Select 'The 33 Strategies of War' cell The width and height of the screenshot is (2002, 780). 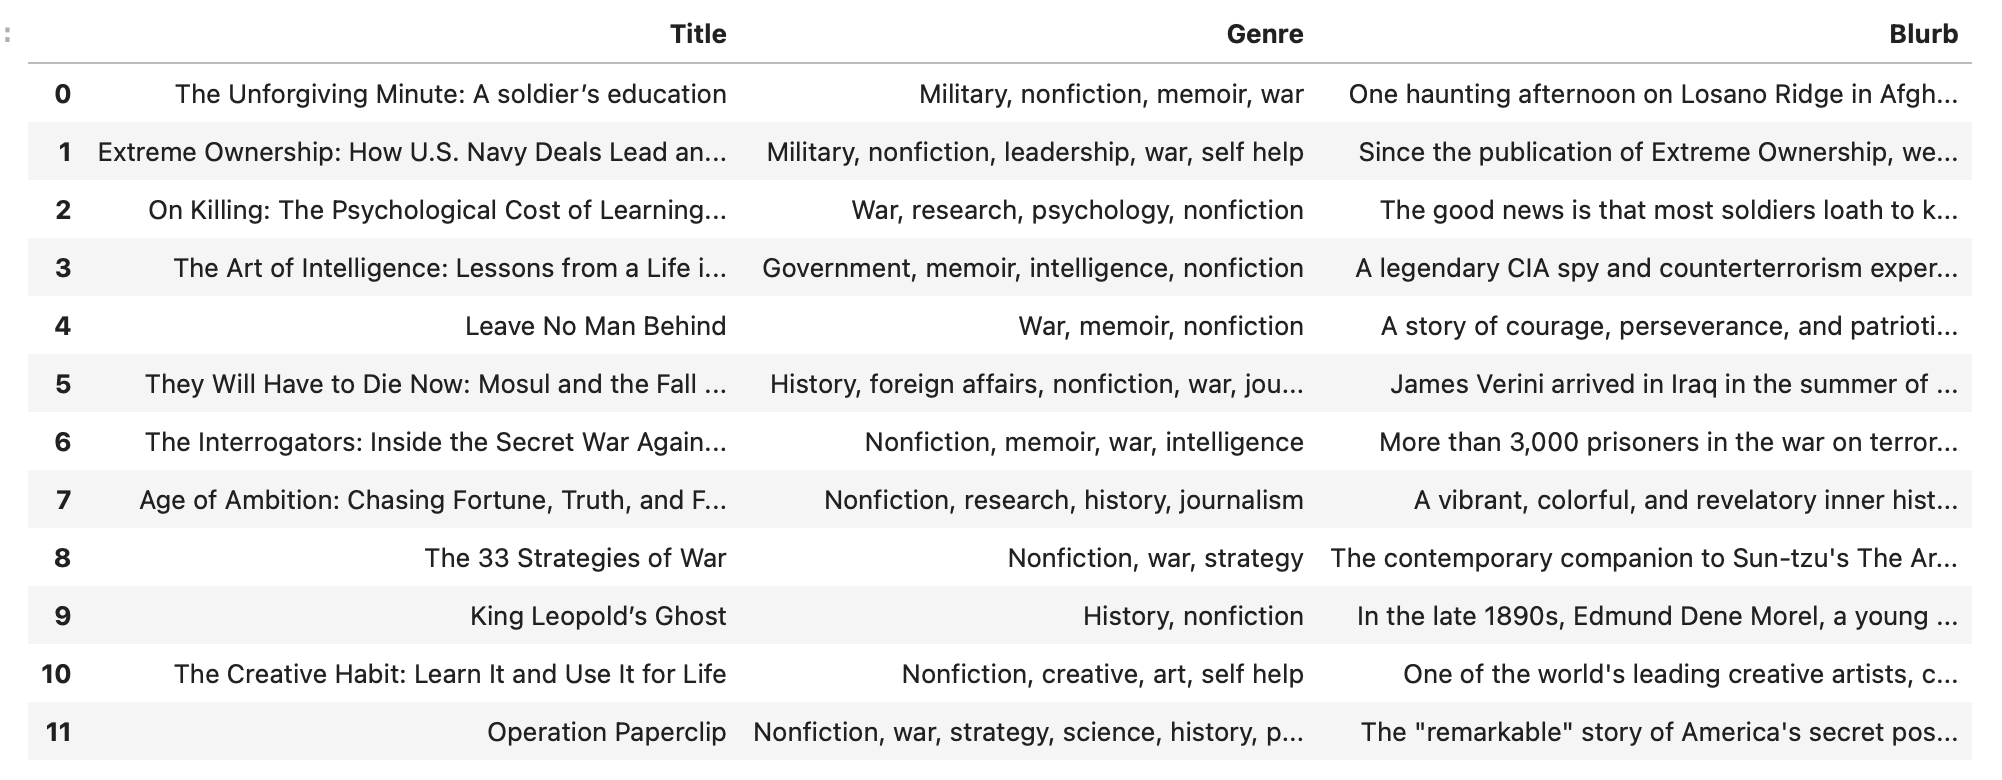click(x=575, y=558)
